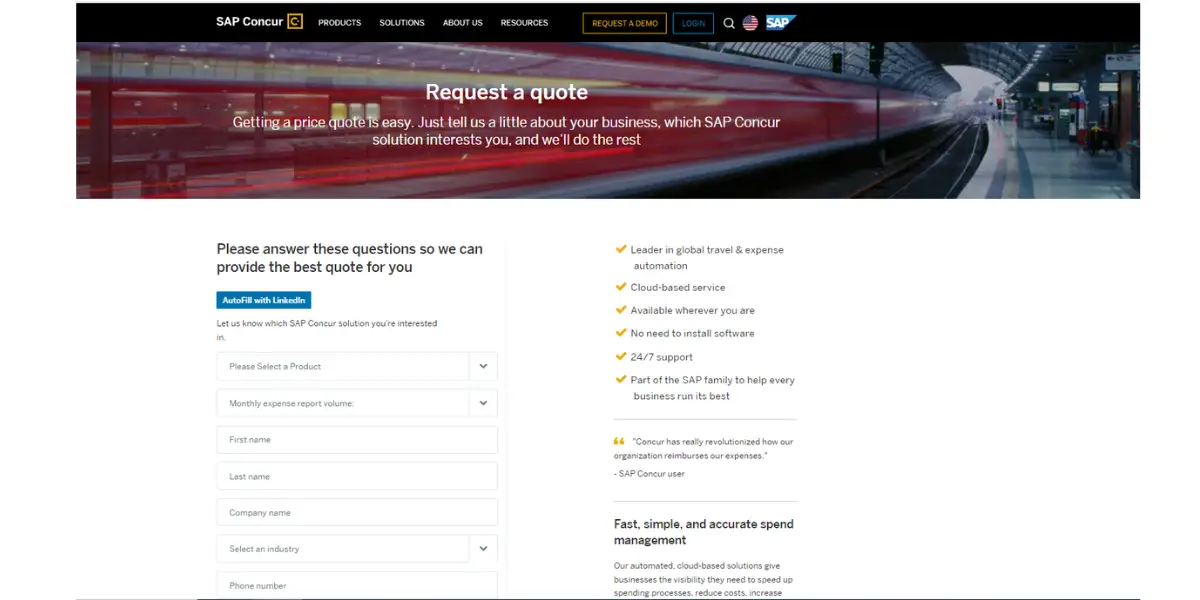Click 'Available wherever you are' text

click(692, 310)
